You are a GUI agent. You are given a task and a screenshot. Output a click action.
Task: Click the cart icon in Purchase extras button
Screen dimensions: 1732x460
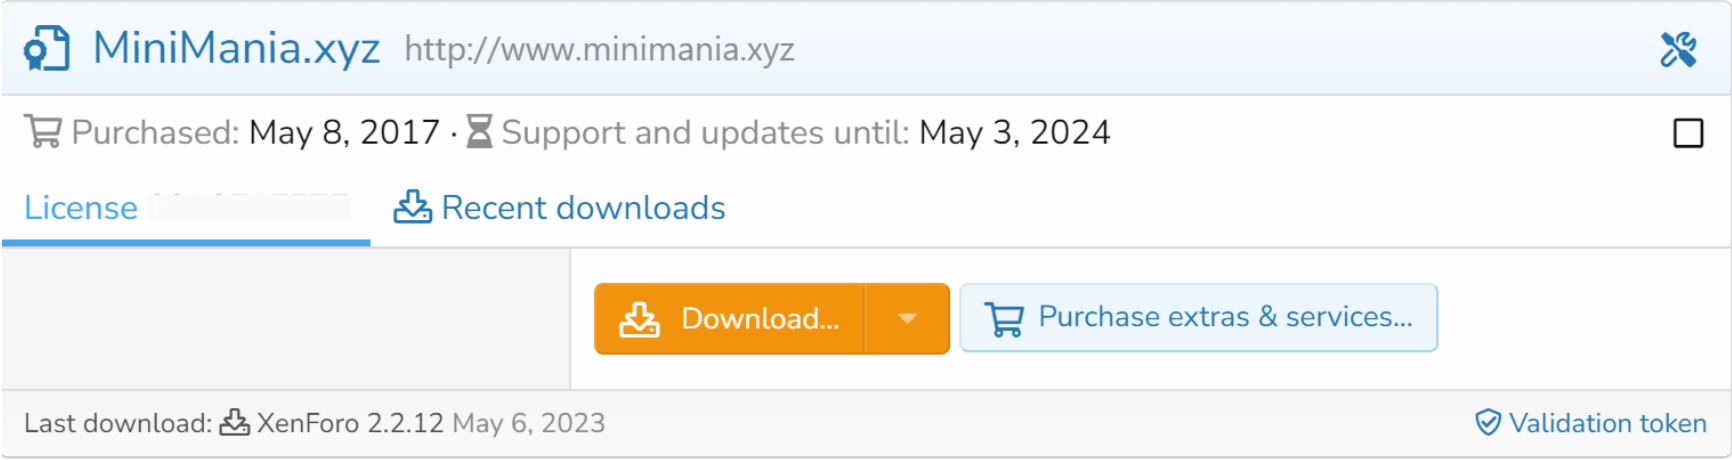[1005, 319]
